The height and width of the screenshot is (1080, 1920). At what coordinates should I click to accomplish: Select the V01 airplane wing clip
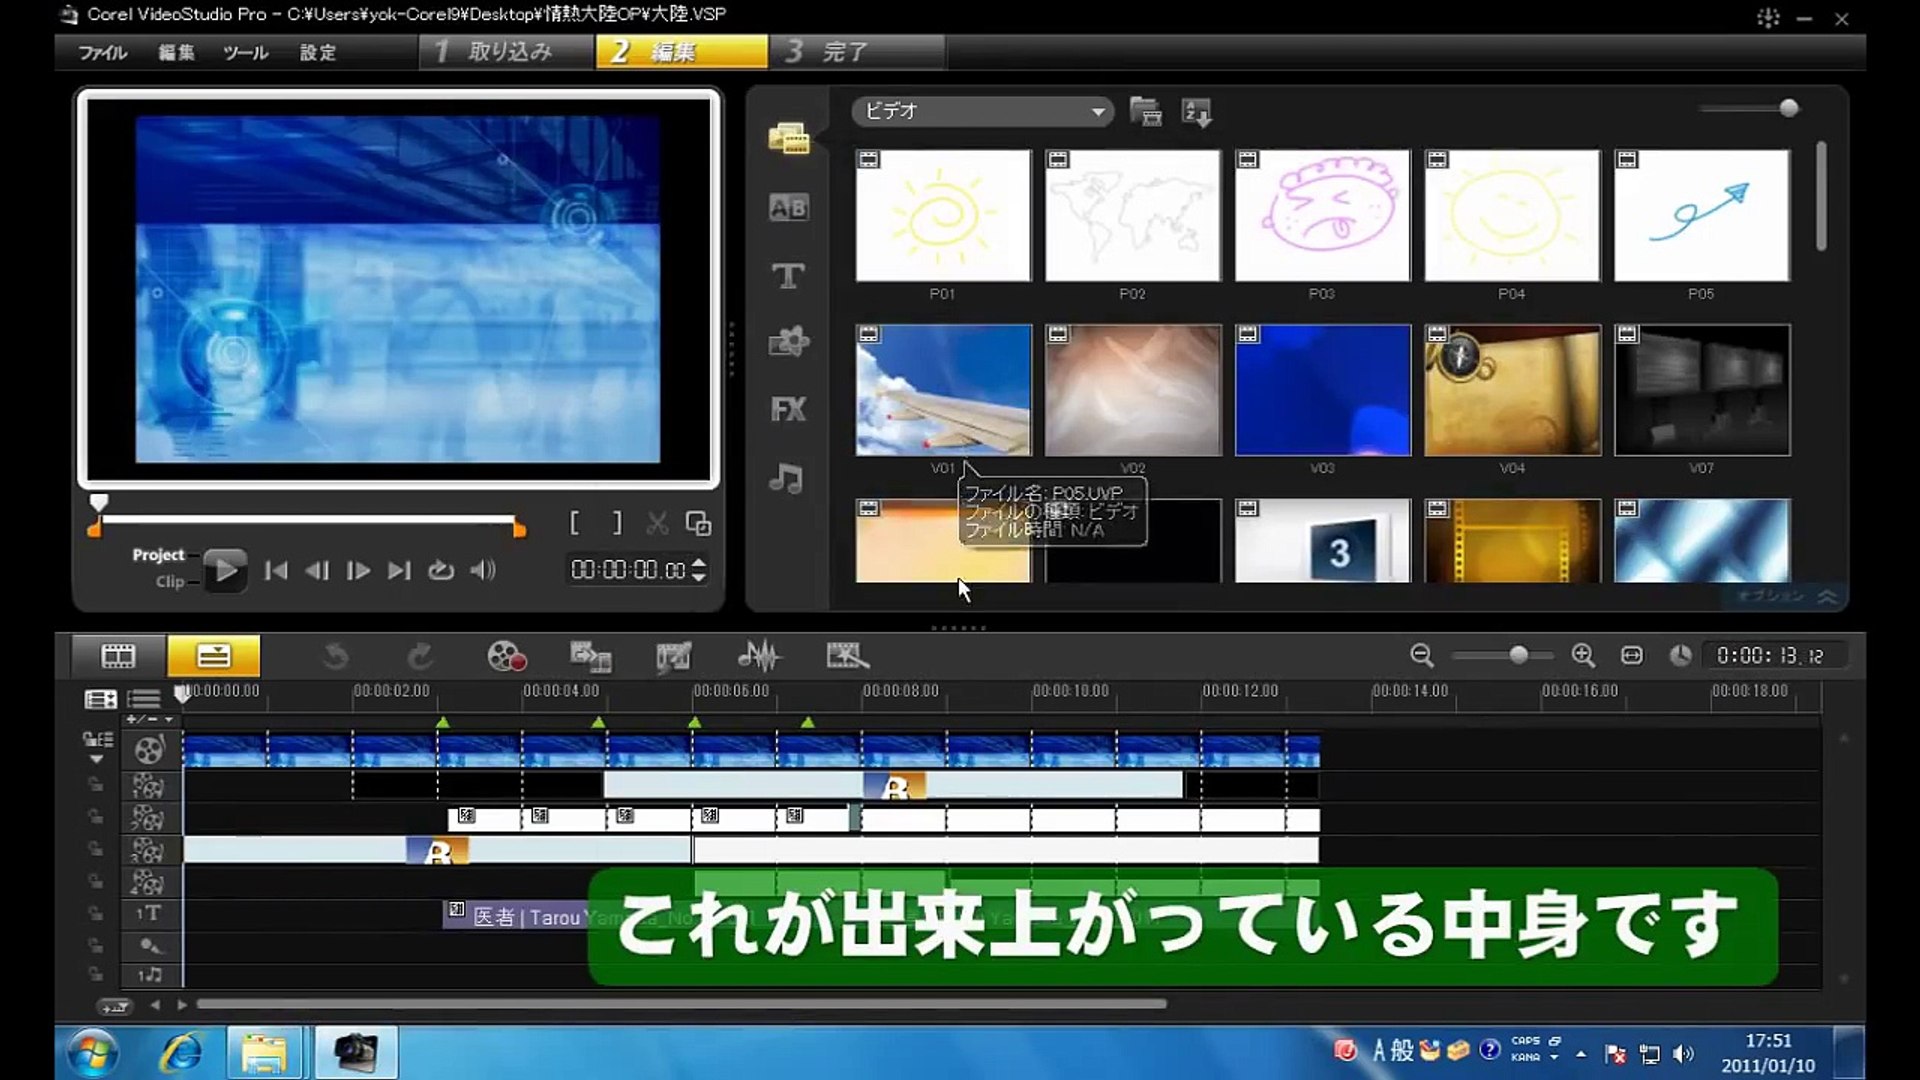(x=943, y=390)
